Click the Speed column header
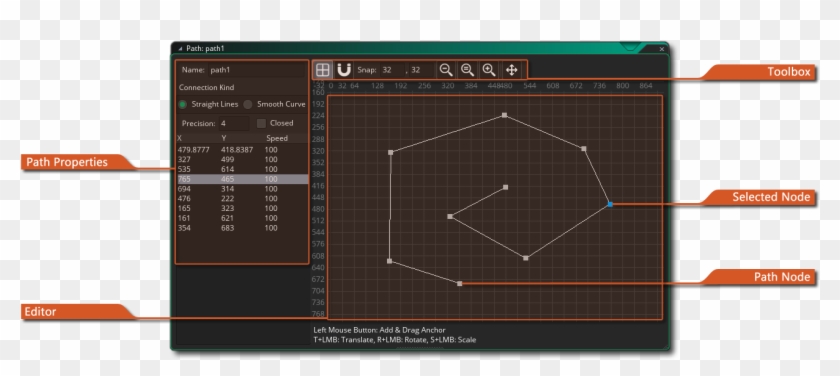The image size is (840, 376). [277, 138]
